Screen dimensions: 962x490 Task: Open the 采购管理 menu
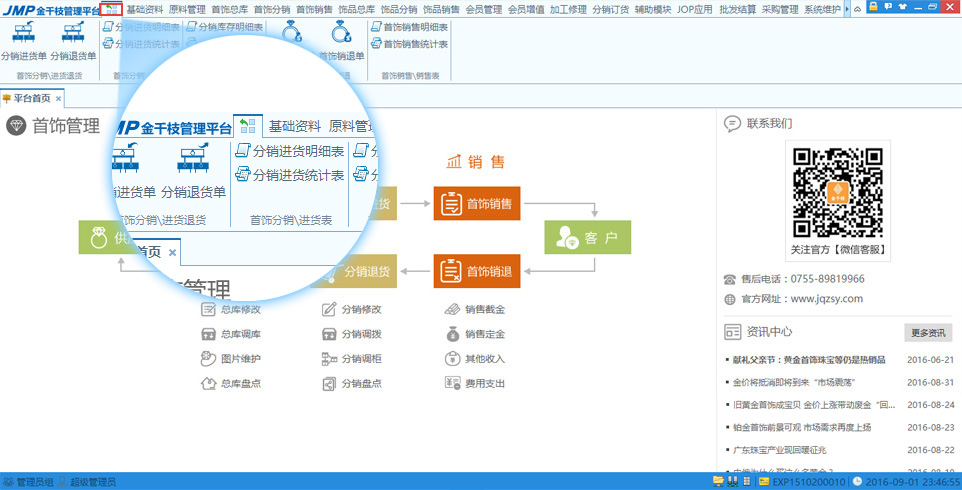point(780,9)
